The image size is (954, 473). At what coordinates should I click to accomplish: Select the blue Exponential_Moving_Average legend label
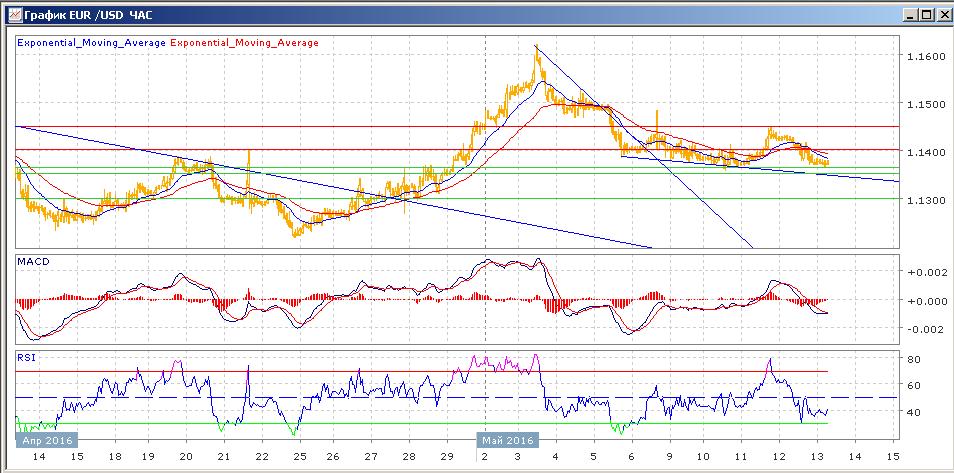93,43
